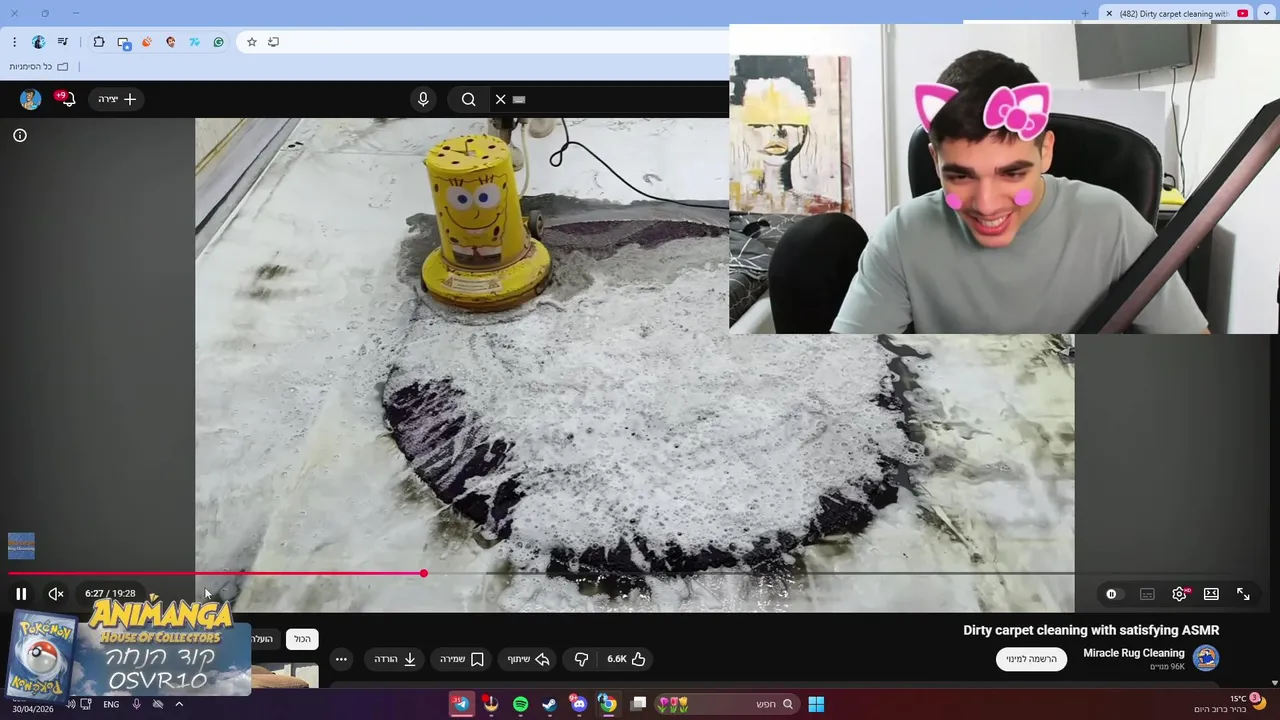Click Chrome icon in taskbar
The image size is (1280, 720).
607,704
